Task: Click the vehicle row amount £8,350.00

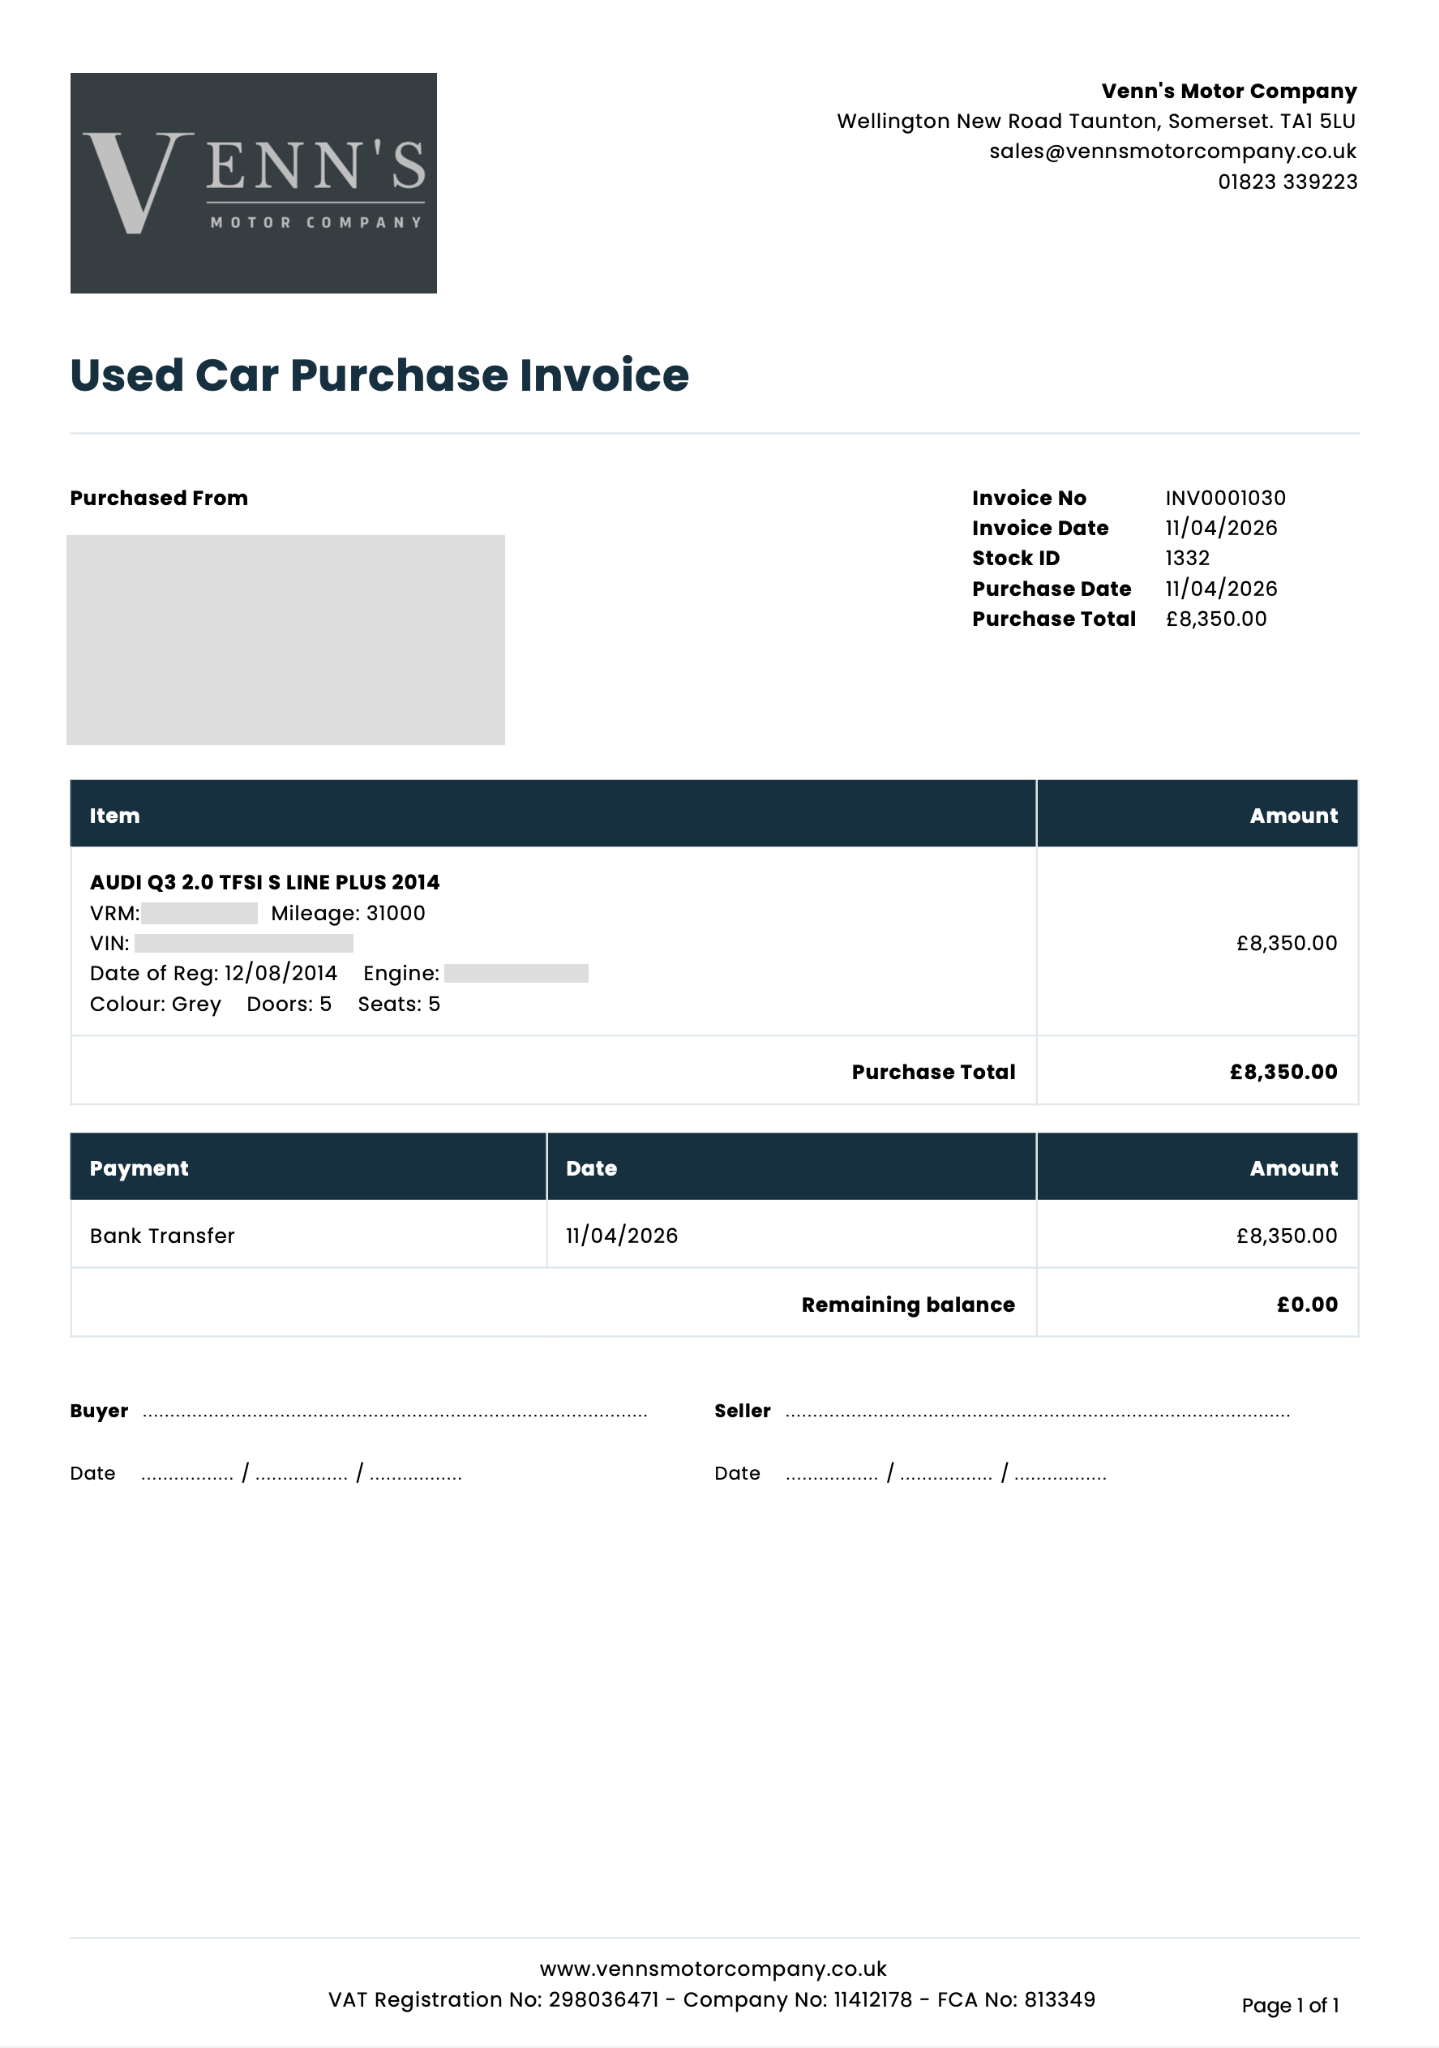Action: tap(1286, 943)
